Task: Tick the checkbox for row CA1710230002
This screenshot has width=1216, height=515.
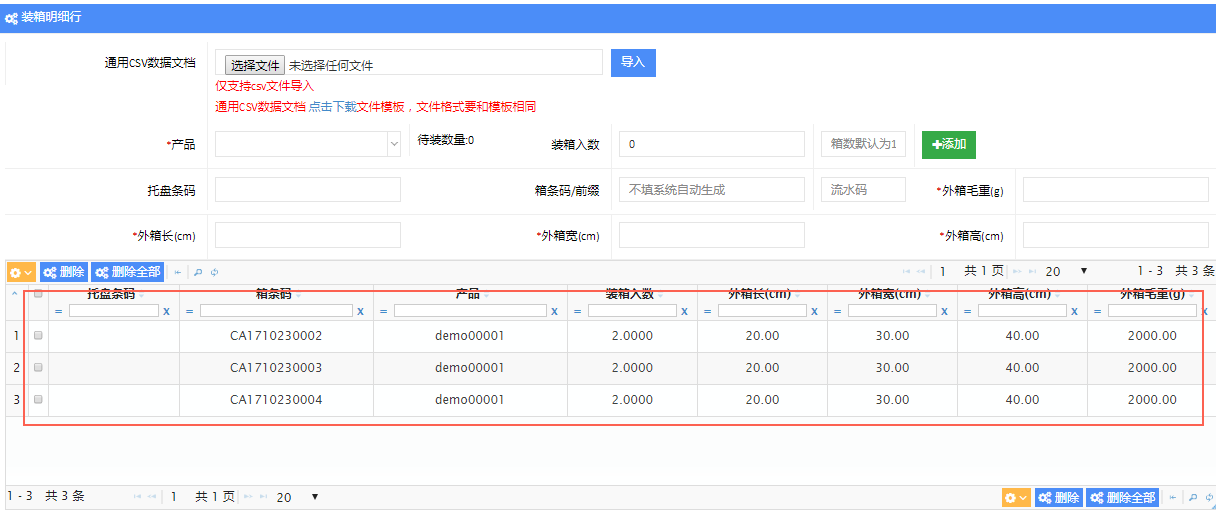Action: 38,336
